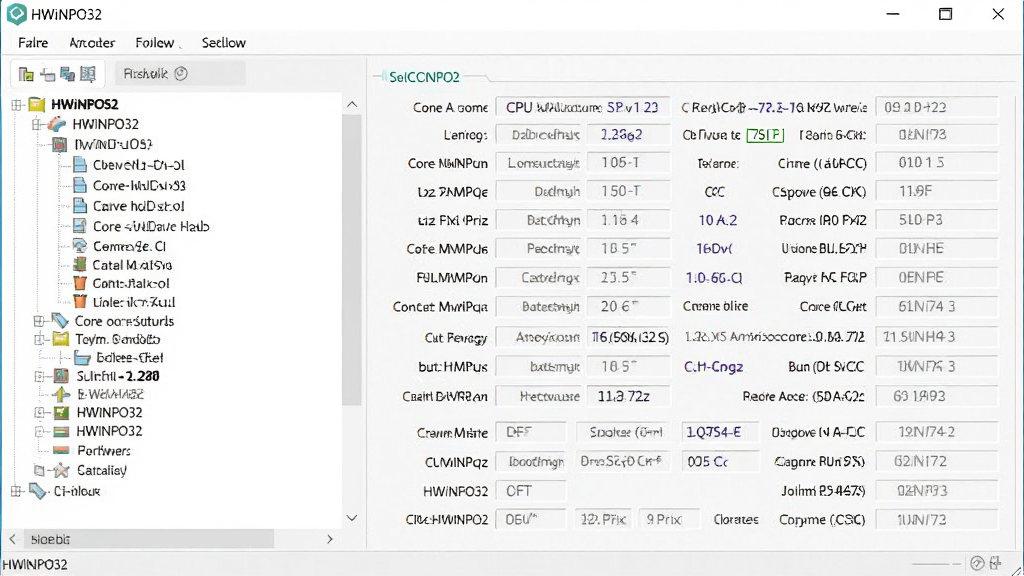Click the yellow folder icon beside HWiNPOS2 root
1024x576 pixels.
37,104
